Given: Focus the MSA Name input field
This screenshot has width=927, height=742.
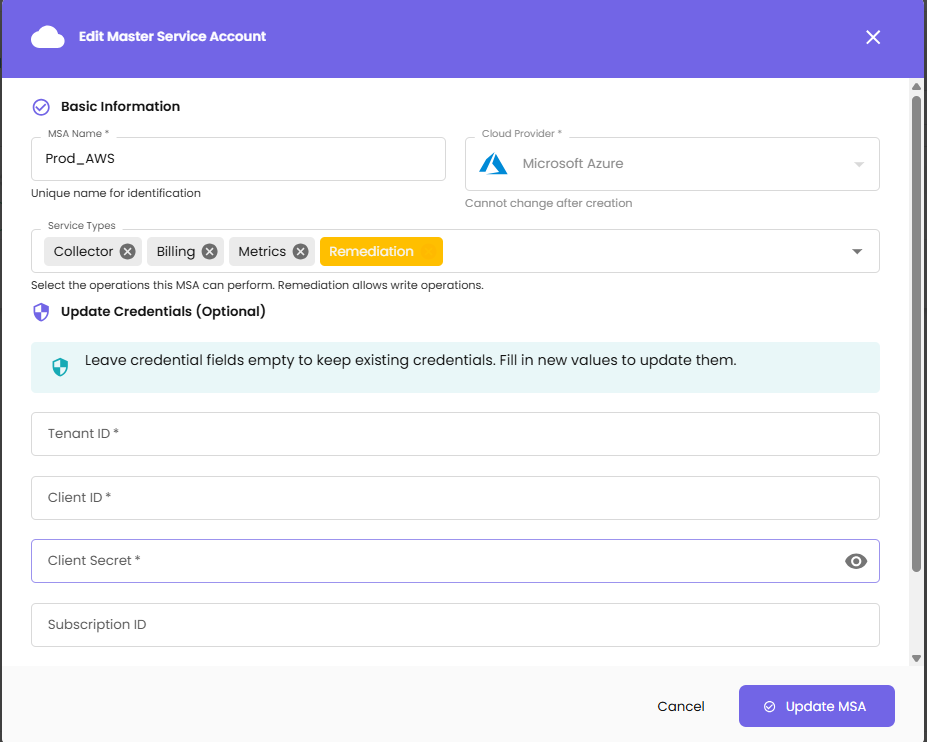Looking at the screenshot, I should [238, 159].
